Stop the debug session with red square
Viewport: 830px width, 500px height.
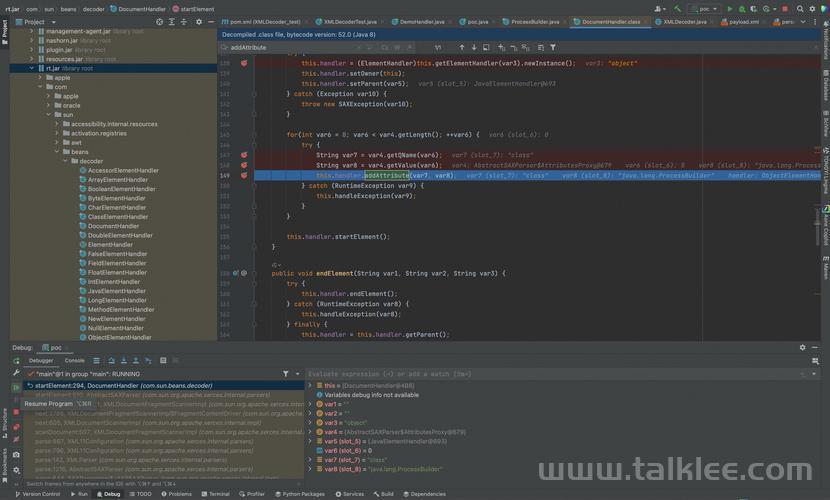16,412
